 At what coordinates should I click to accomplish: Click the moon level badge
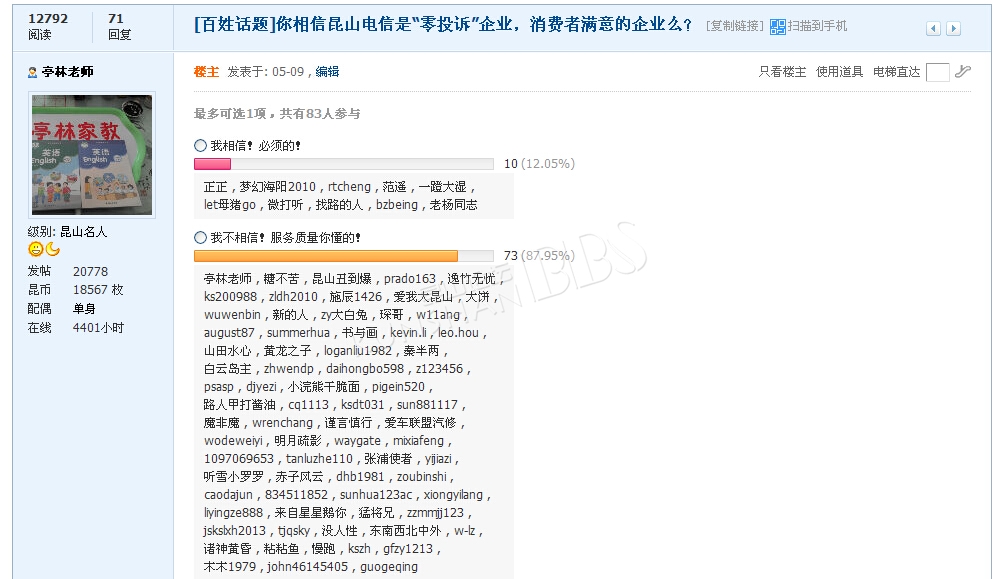pos(52,249)
